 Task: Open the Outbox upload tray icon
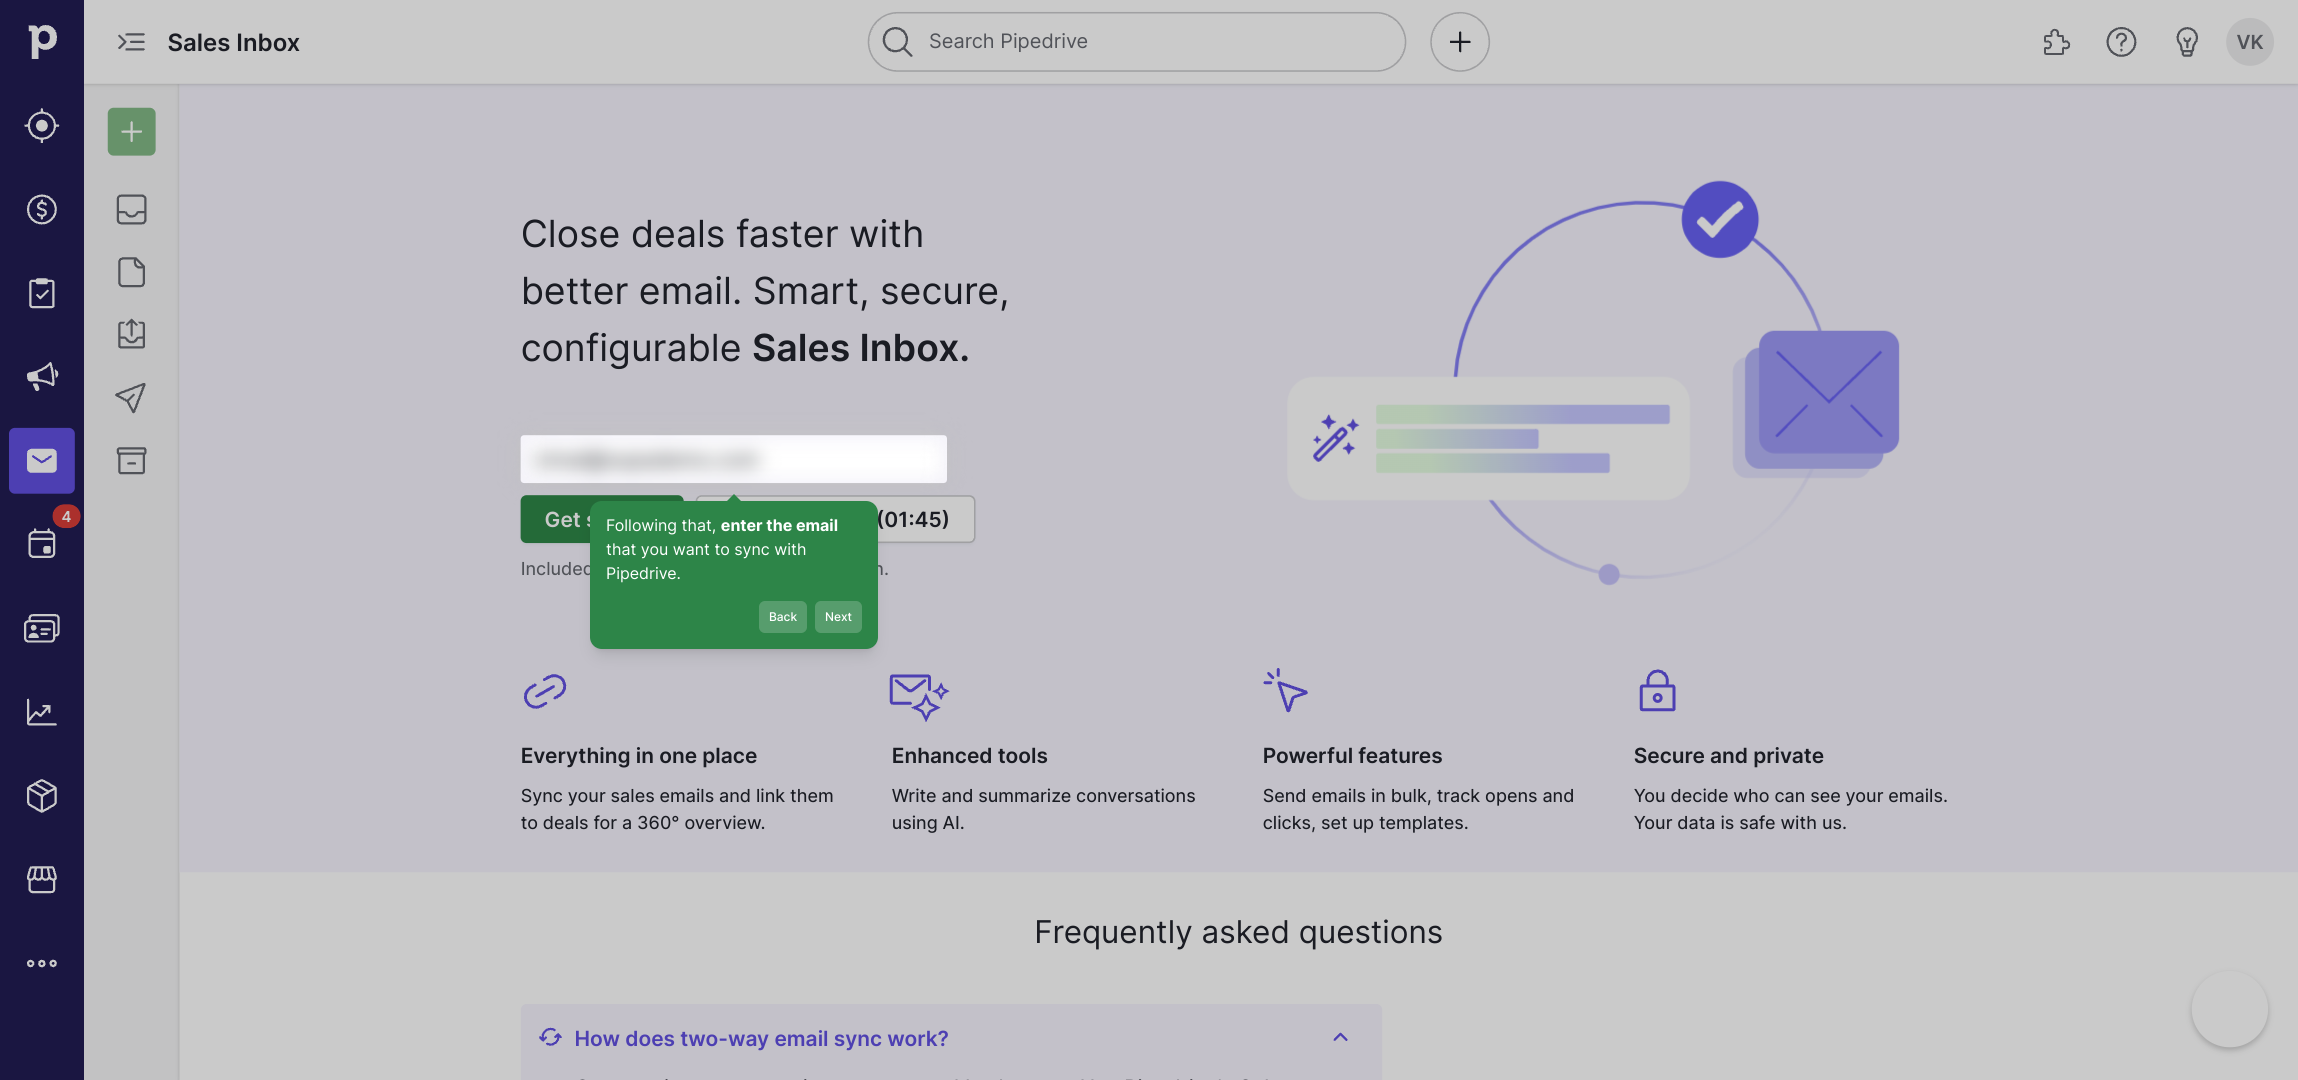point(132,334)
